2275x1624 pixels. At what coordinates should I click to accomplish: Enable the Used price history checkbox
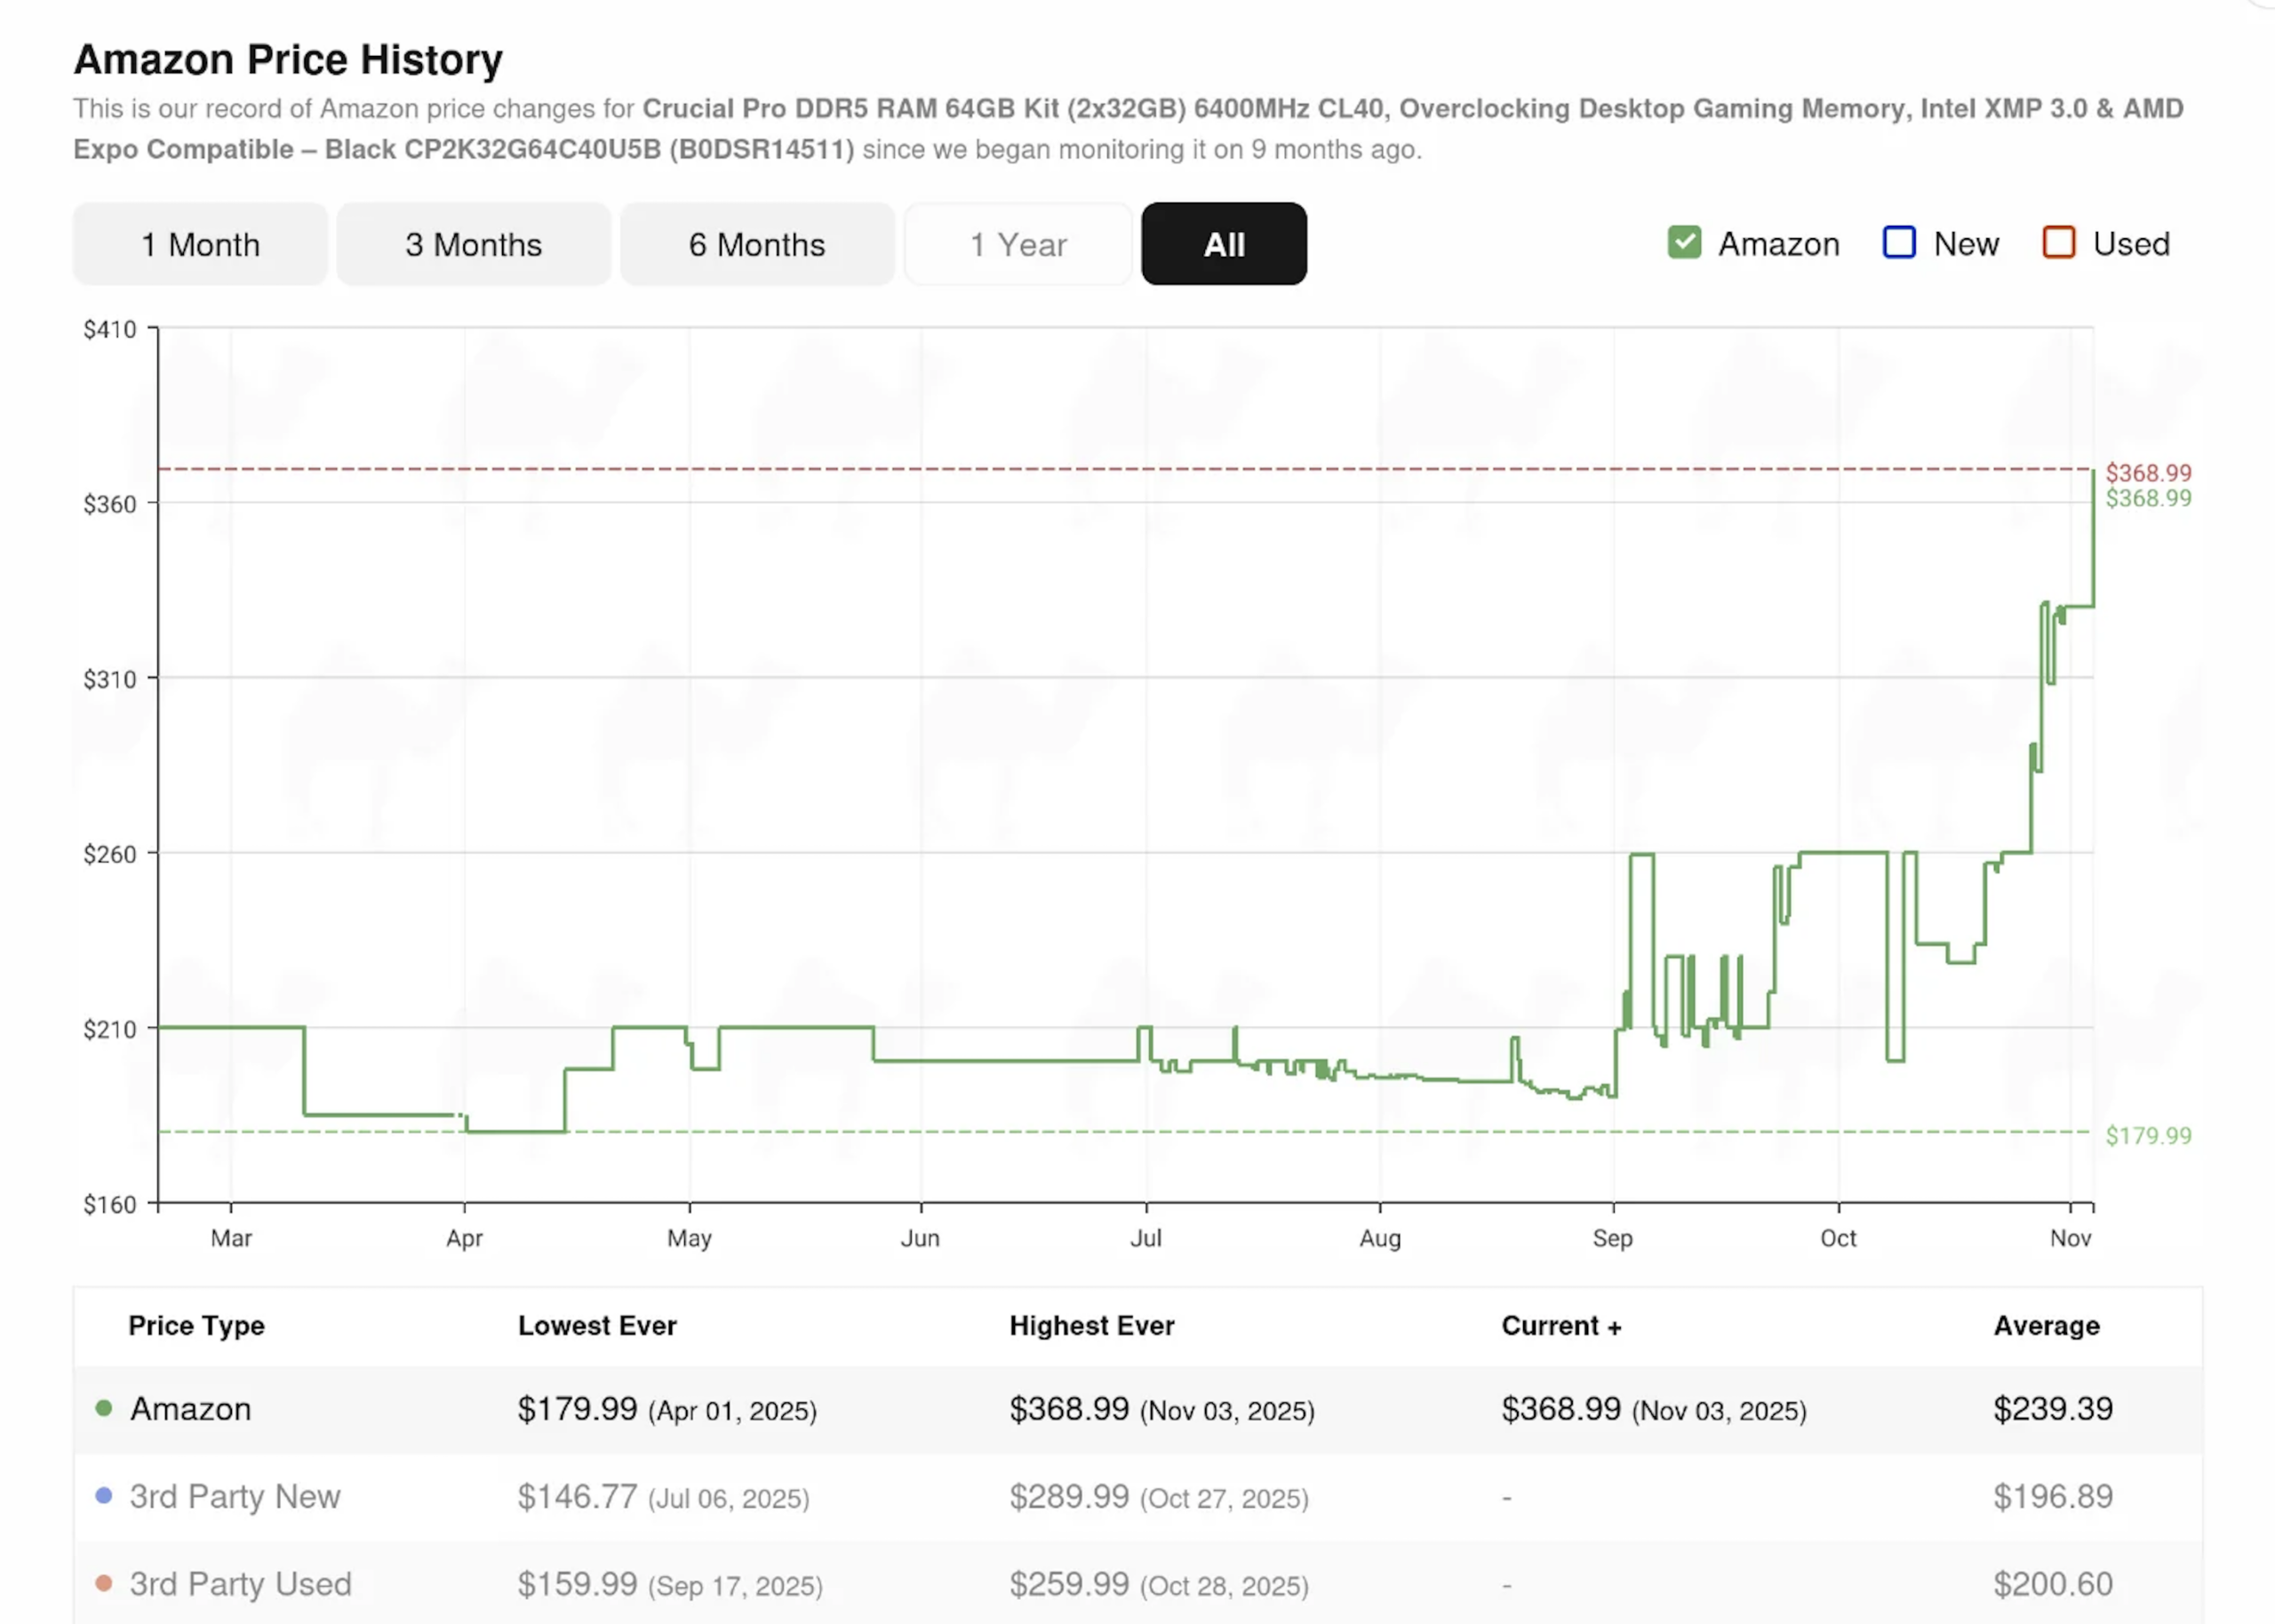2058,242
